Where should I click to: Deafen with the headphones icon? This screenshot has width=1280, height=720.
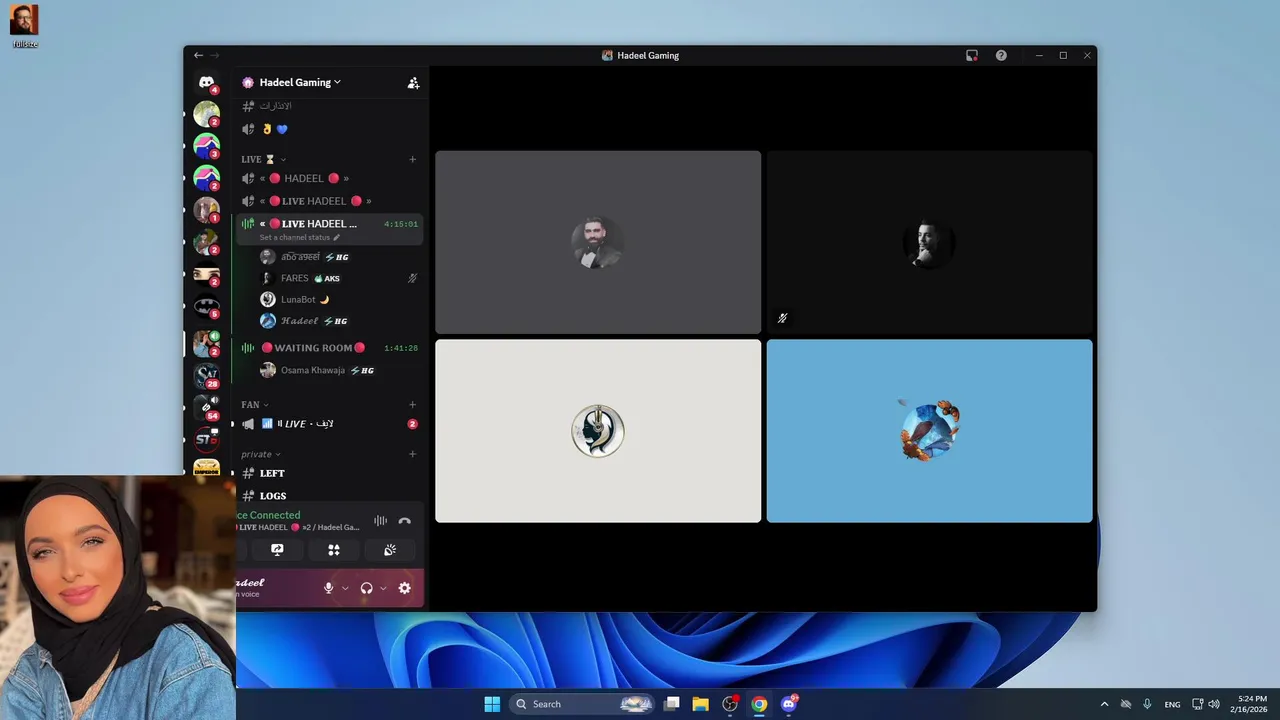(x=366, y=588)
